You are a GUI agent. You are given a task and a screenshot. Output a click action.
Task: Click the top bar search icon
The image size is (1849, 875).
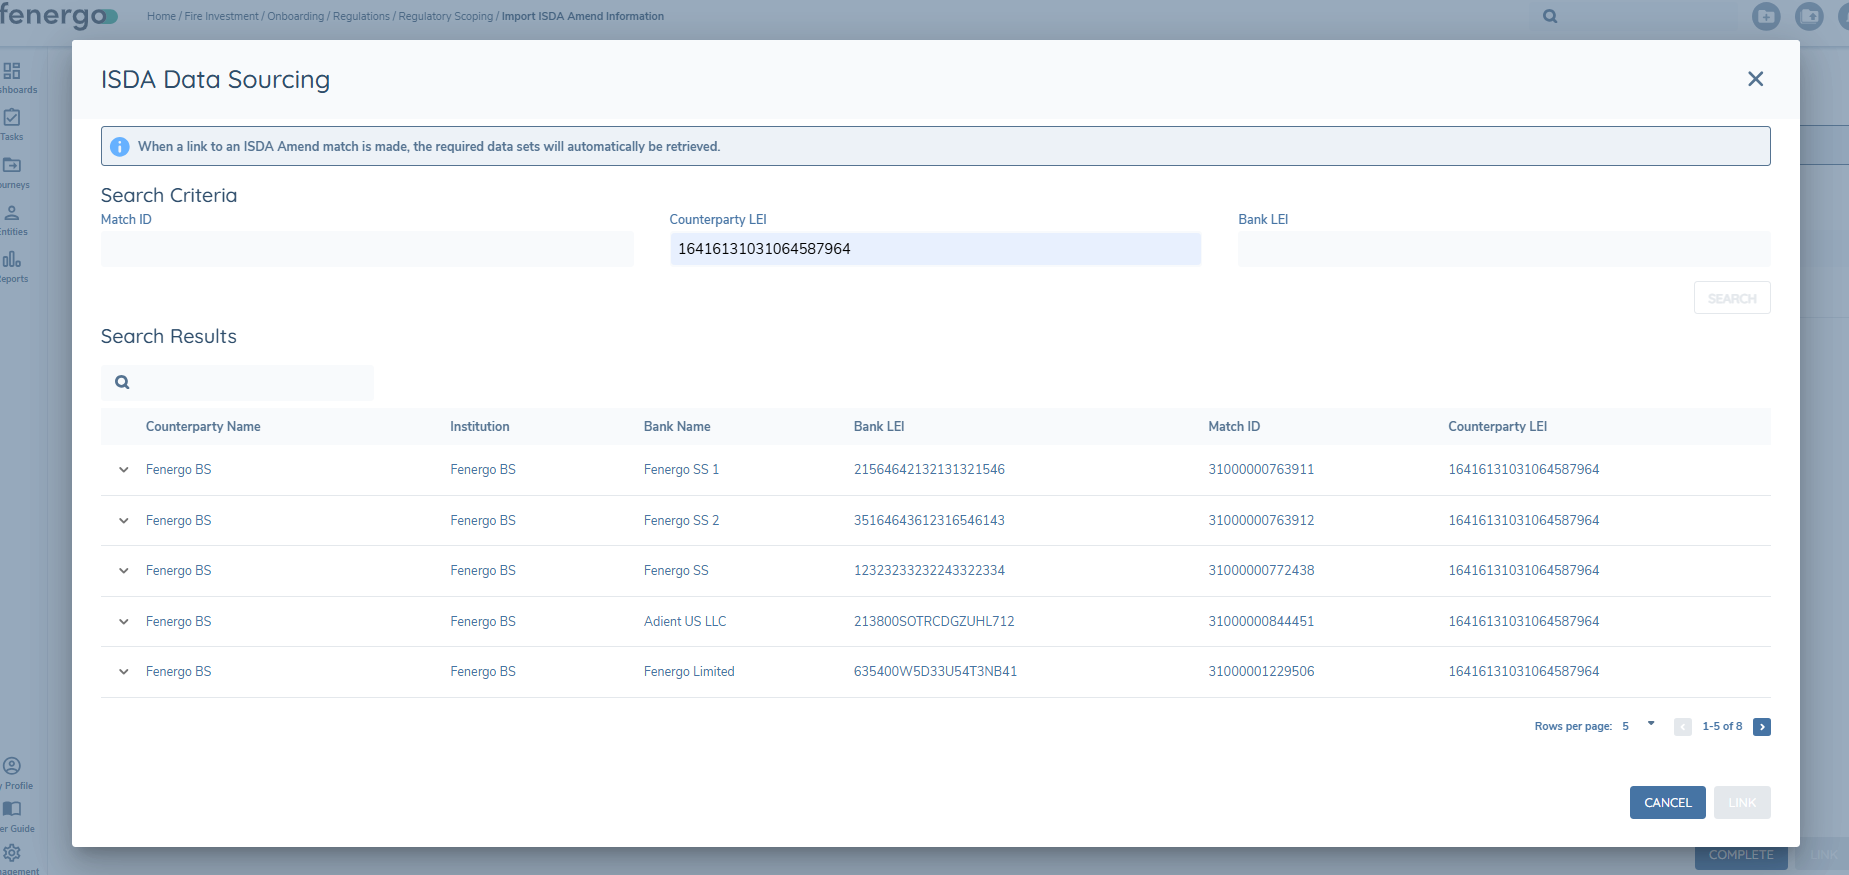(1550, 16)
